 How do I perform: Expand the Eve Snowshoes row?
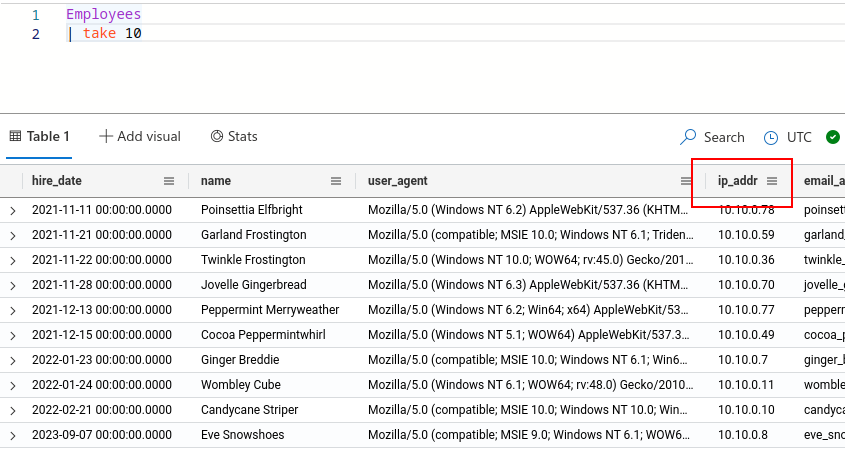(13, 436)
